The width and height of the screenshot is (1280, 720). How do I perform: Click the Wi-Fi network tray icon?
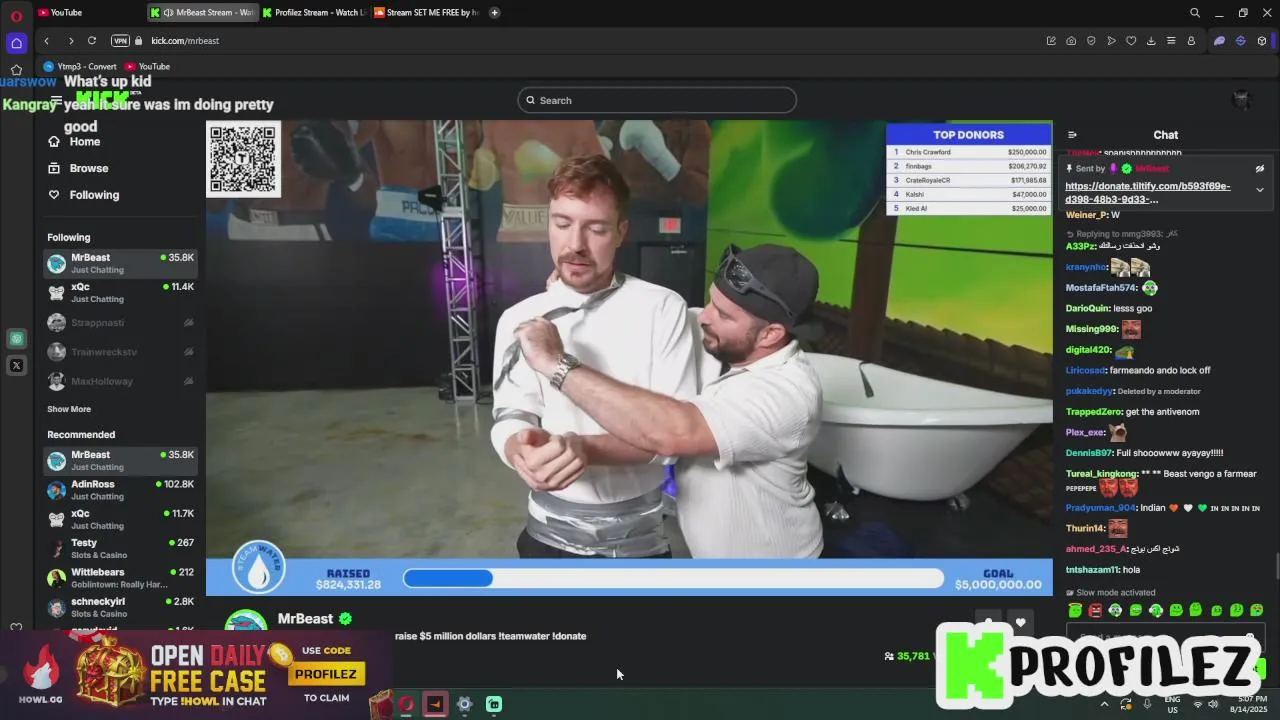click(x=1197, y=704)
